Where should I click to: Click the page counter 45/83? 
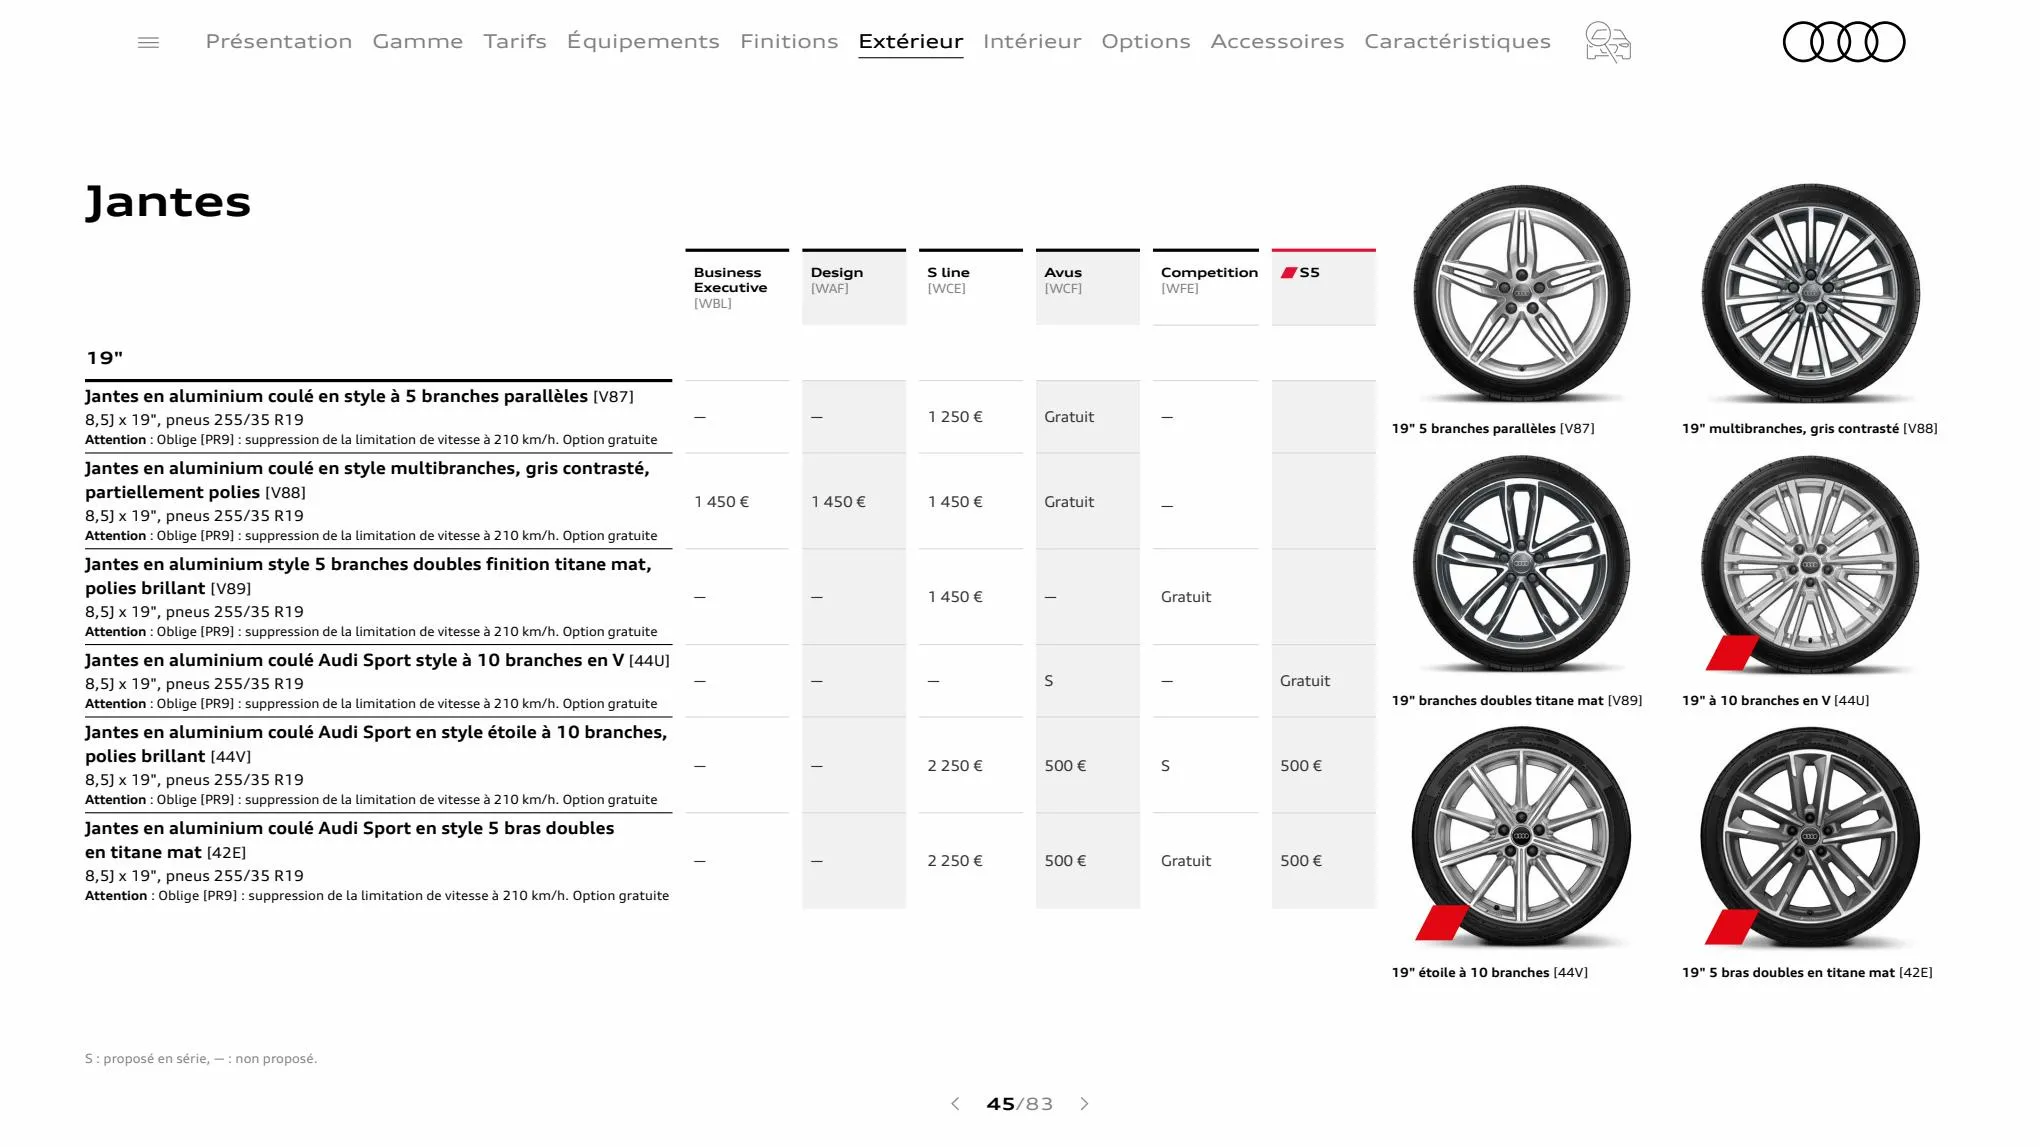(x=1020, y=1104)
